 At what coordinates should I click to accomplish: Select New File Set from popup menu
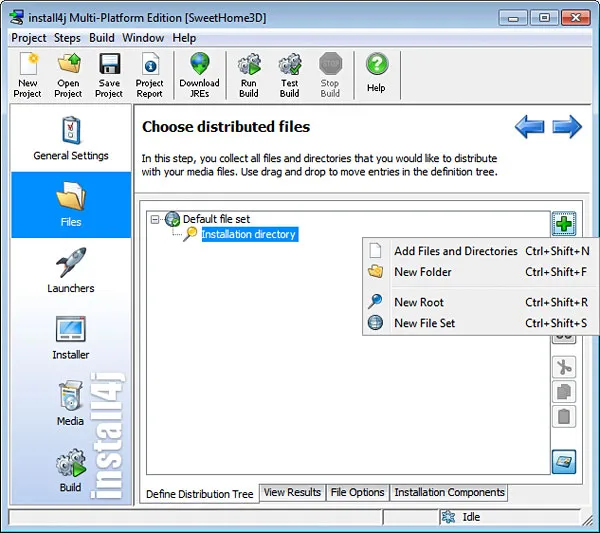[424, 323]
